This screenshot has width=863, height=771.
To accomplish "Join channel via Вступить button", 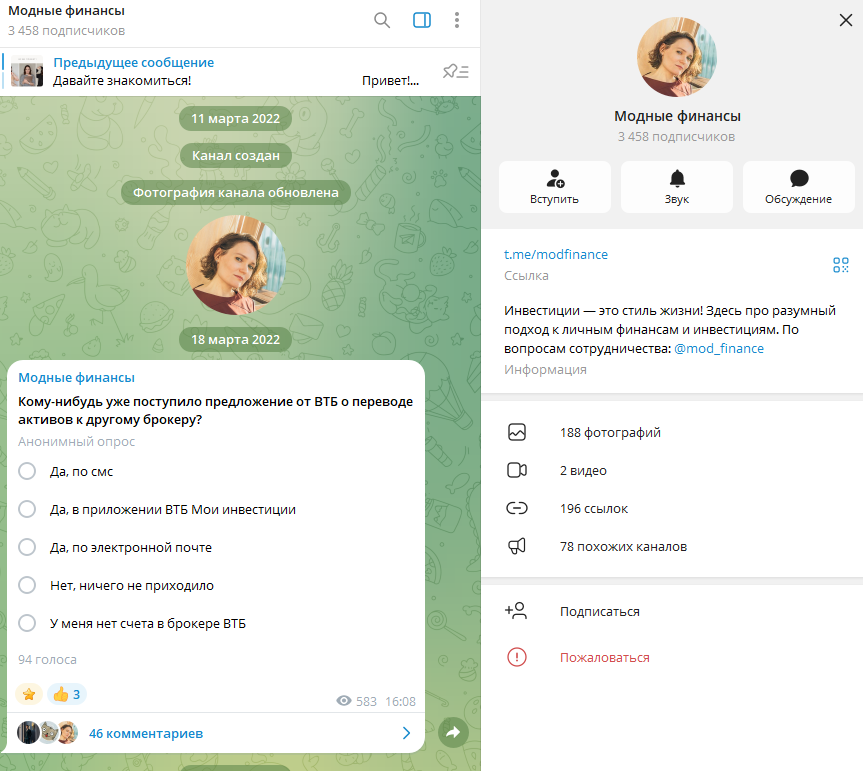I will pos(555,187).
